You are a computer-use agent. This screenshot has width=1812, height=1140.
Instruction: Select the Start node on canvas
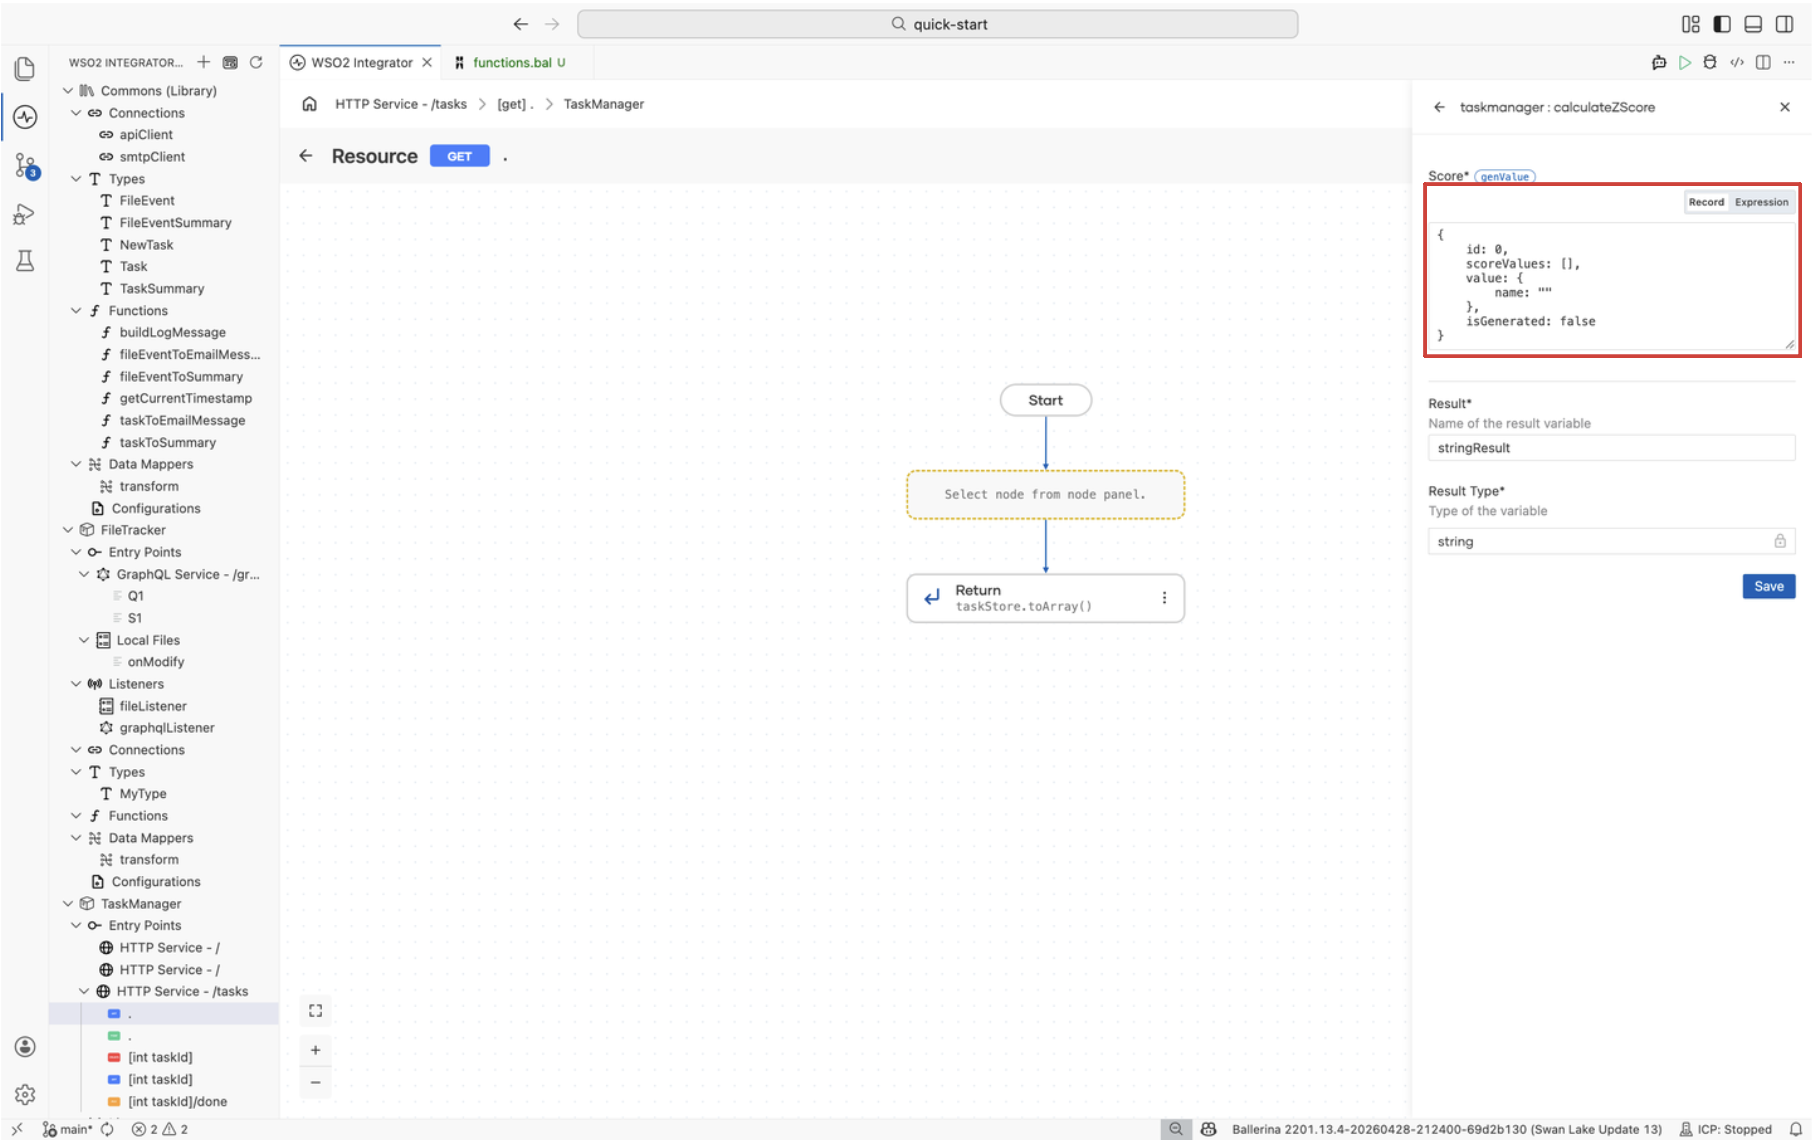(1046, 400)
